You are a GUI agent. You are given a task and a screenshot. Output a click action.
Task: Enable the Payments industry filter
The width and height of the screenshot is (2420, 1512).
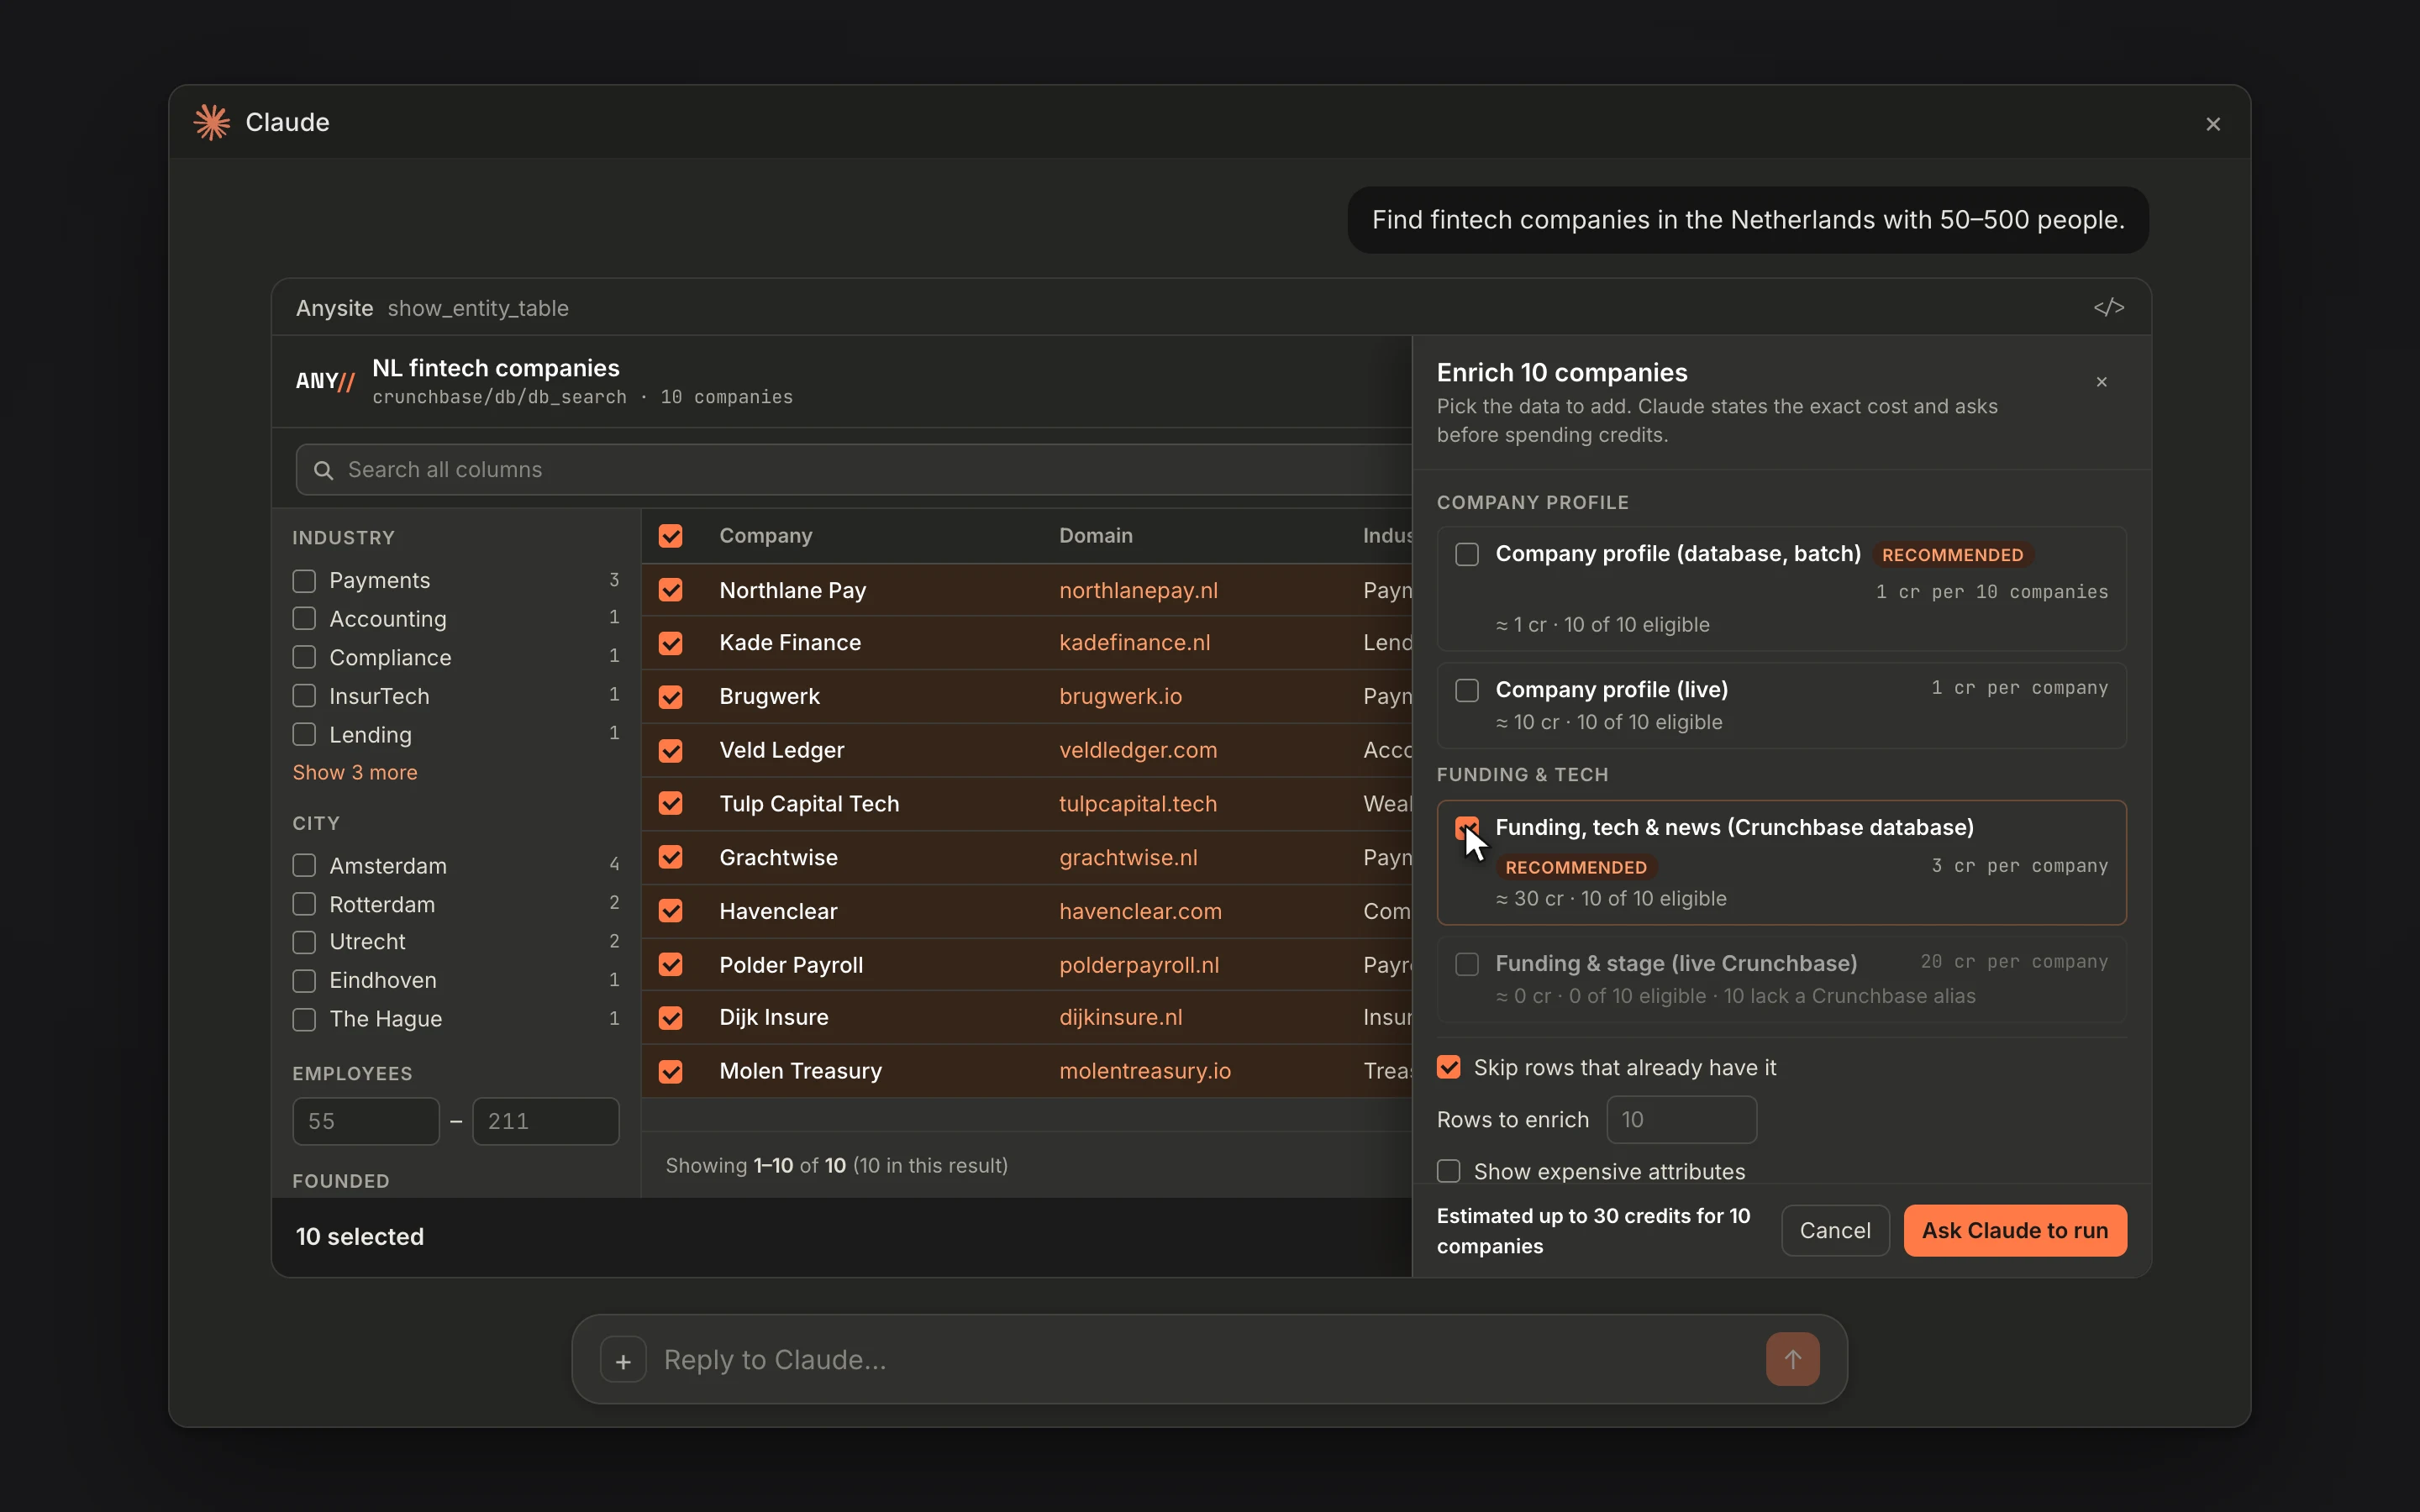point(304,581)
